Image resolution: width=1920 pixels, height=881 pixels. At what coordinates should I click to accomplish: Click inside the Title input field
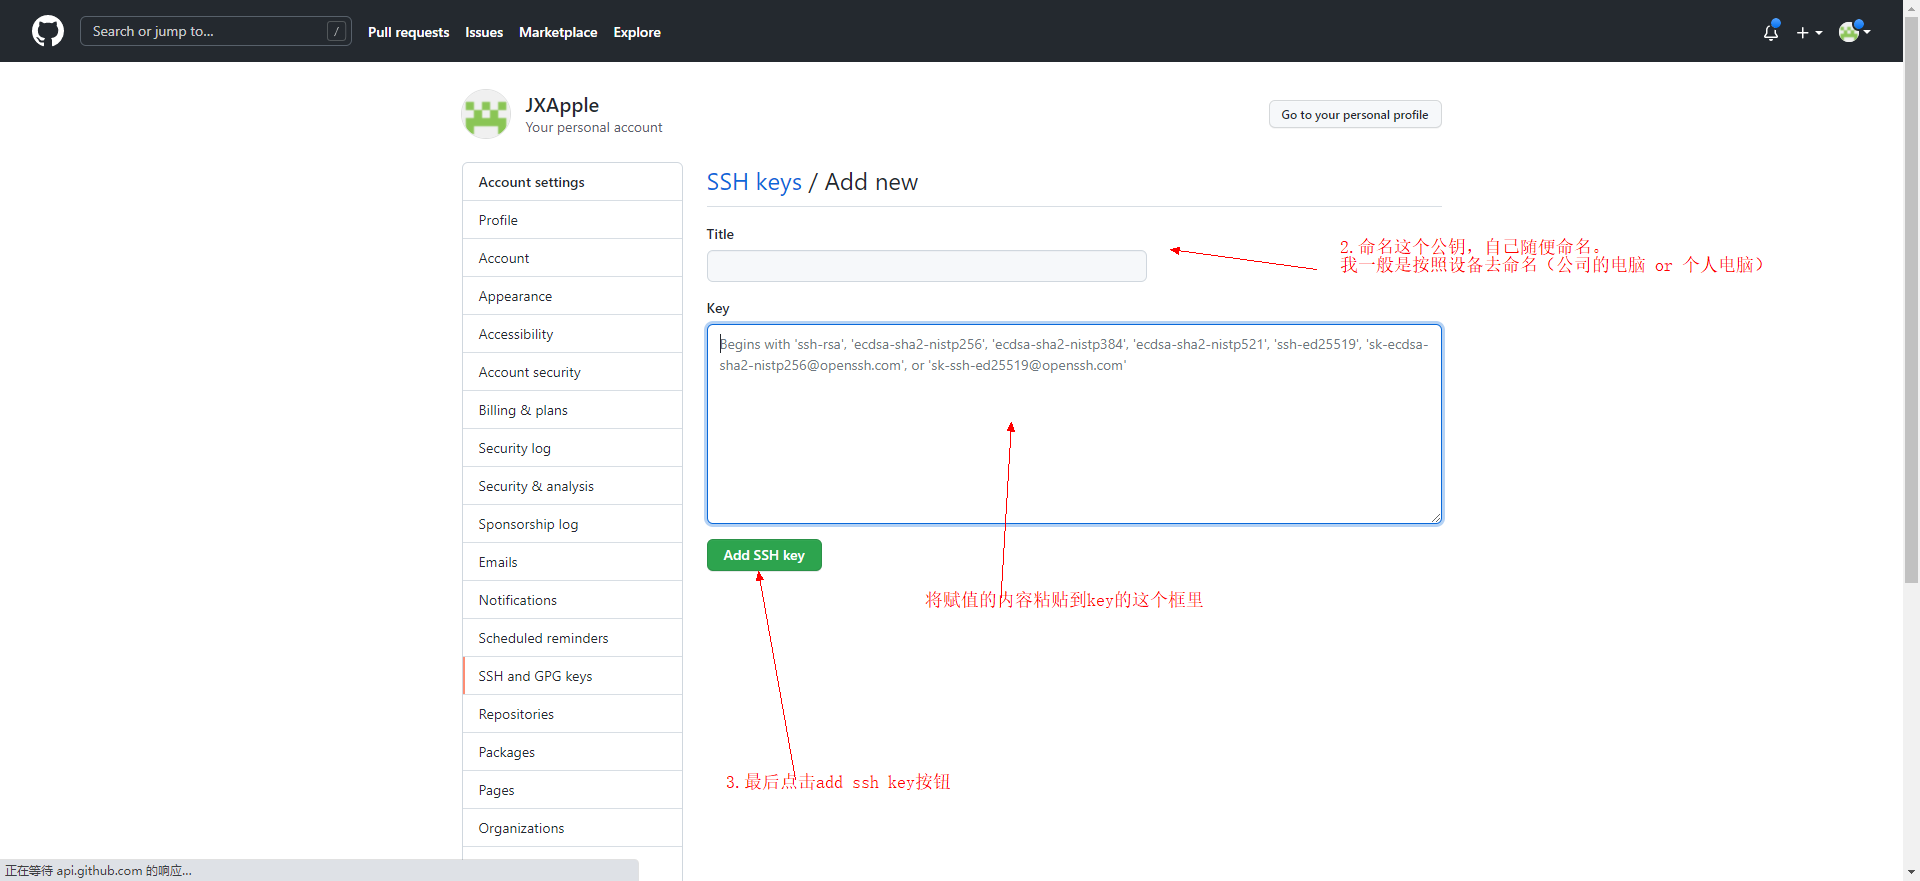[926, 266]
